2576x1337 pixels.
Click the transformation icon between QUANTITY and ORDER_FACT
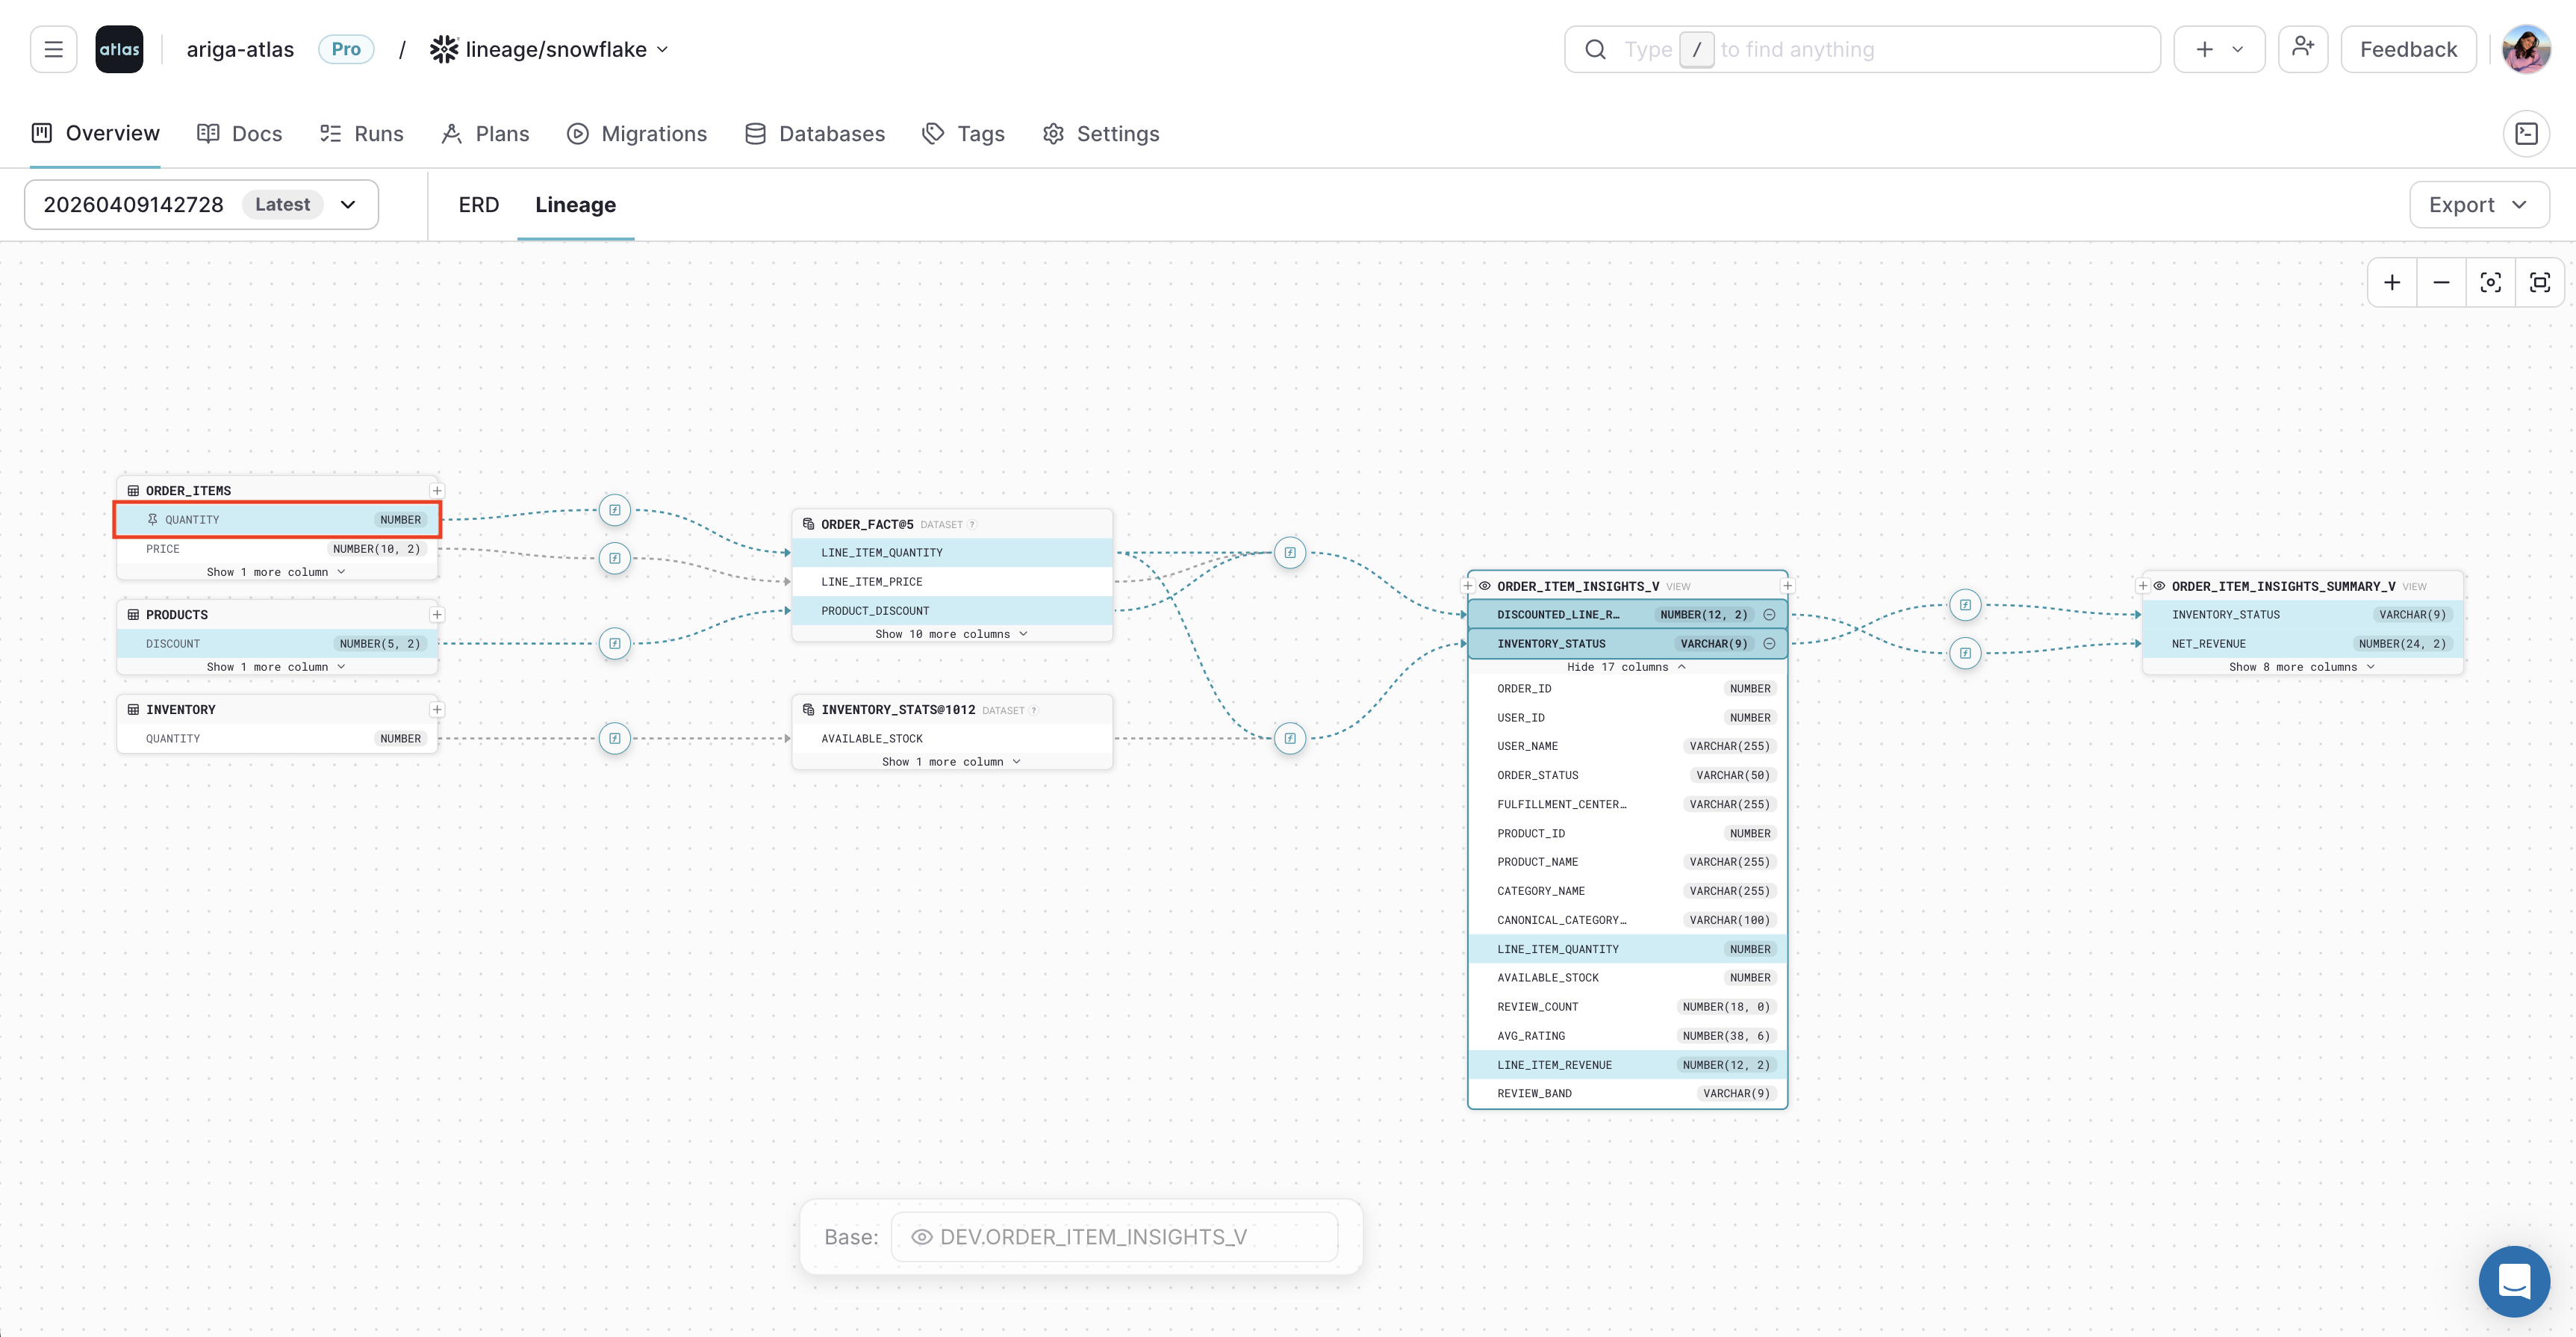pos(614,510)
